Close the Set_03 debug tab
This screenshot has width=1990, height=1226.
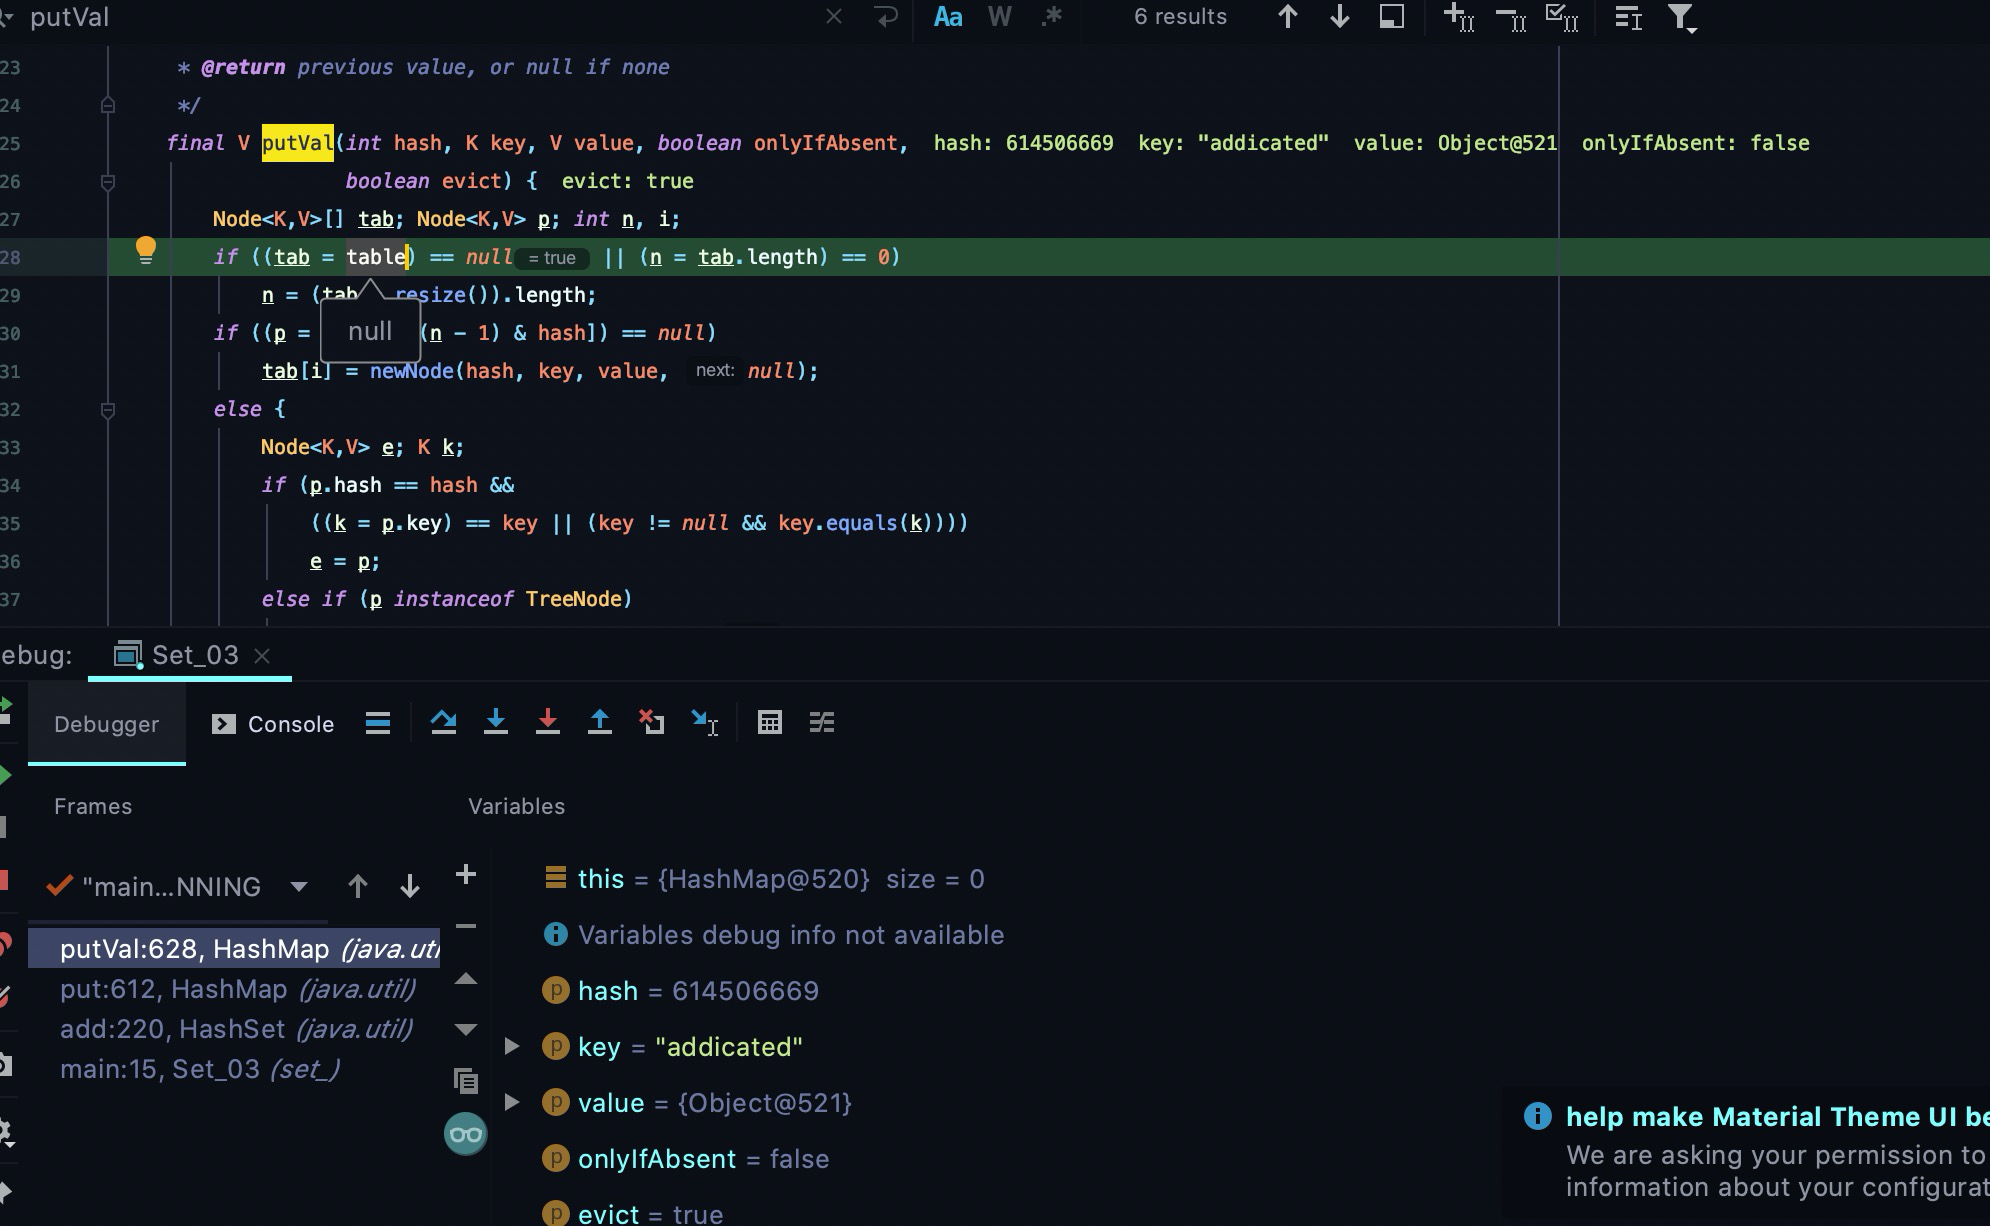tap(262, 655)
